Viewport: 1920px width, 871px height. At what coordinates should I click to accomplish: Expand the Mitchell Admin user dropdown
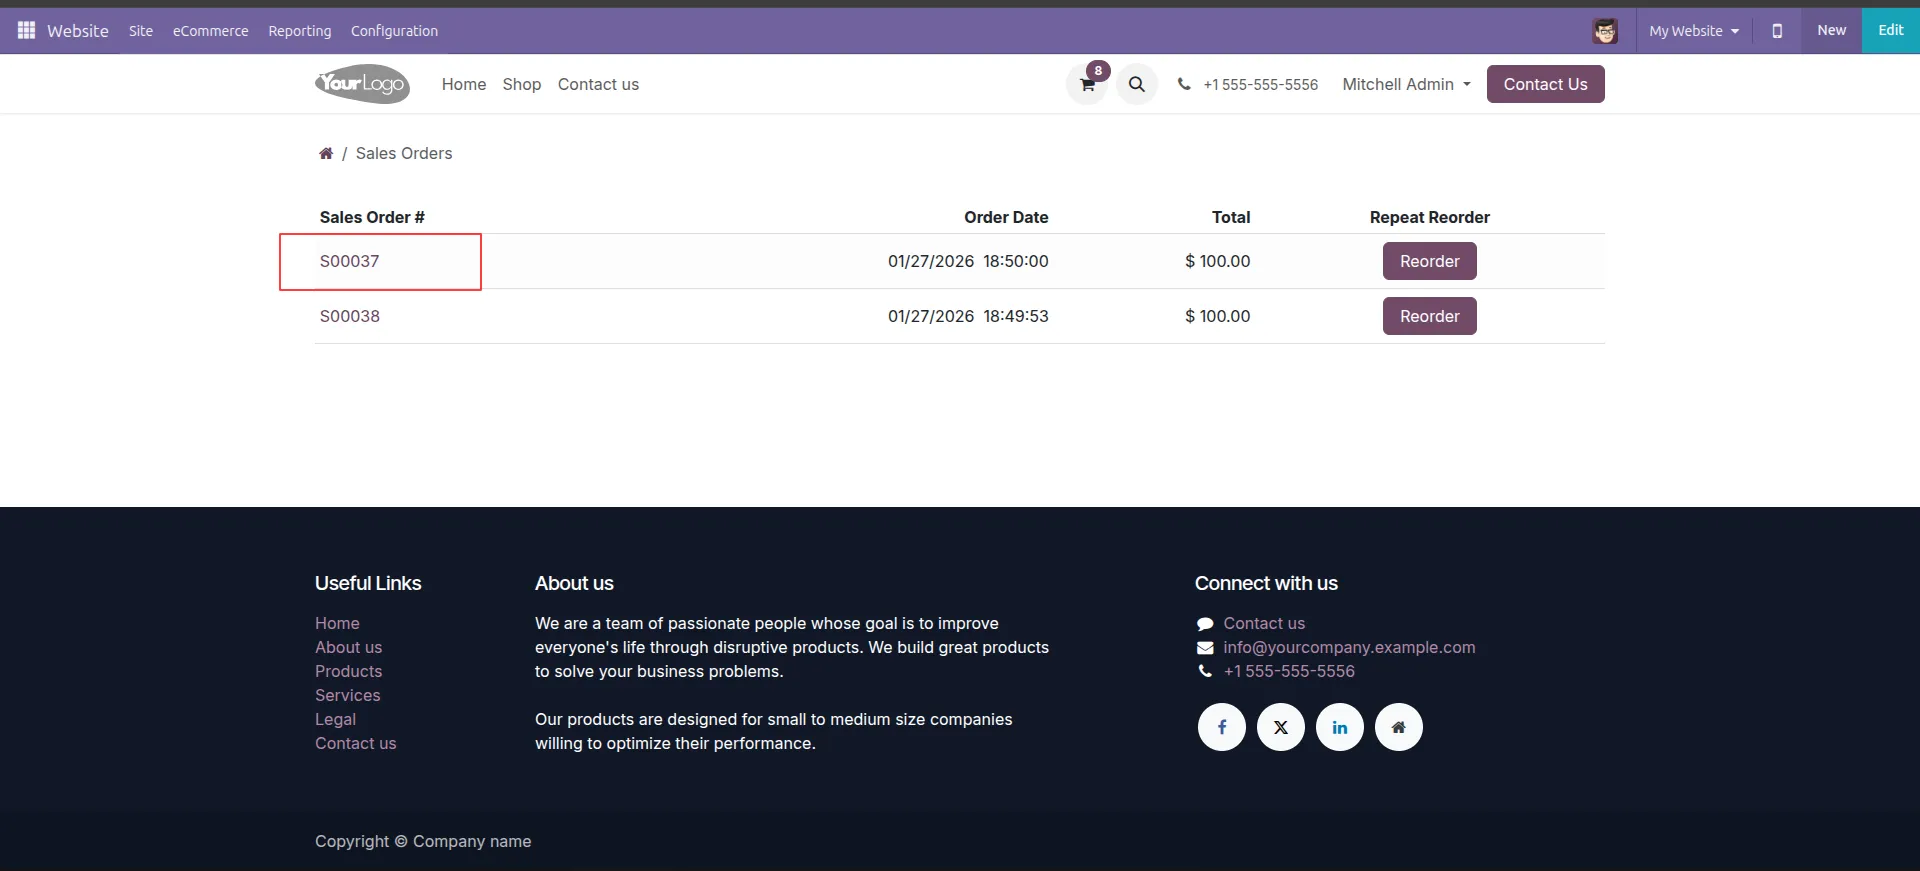click(1406, 84)
